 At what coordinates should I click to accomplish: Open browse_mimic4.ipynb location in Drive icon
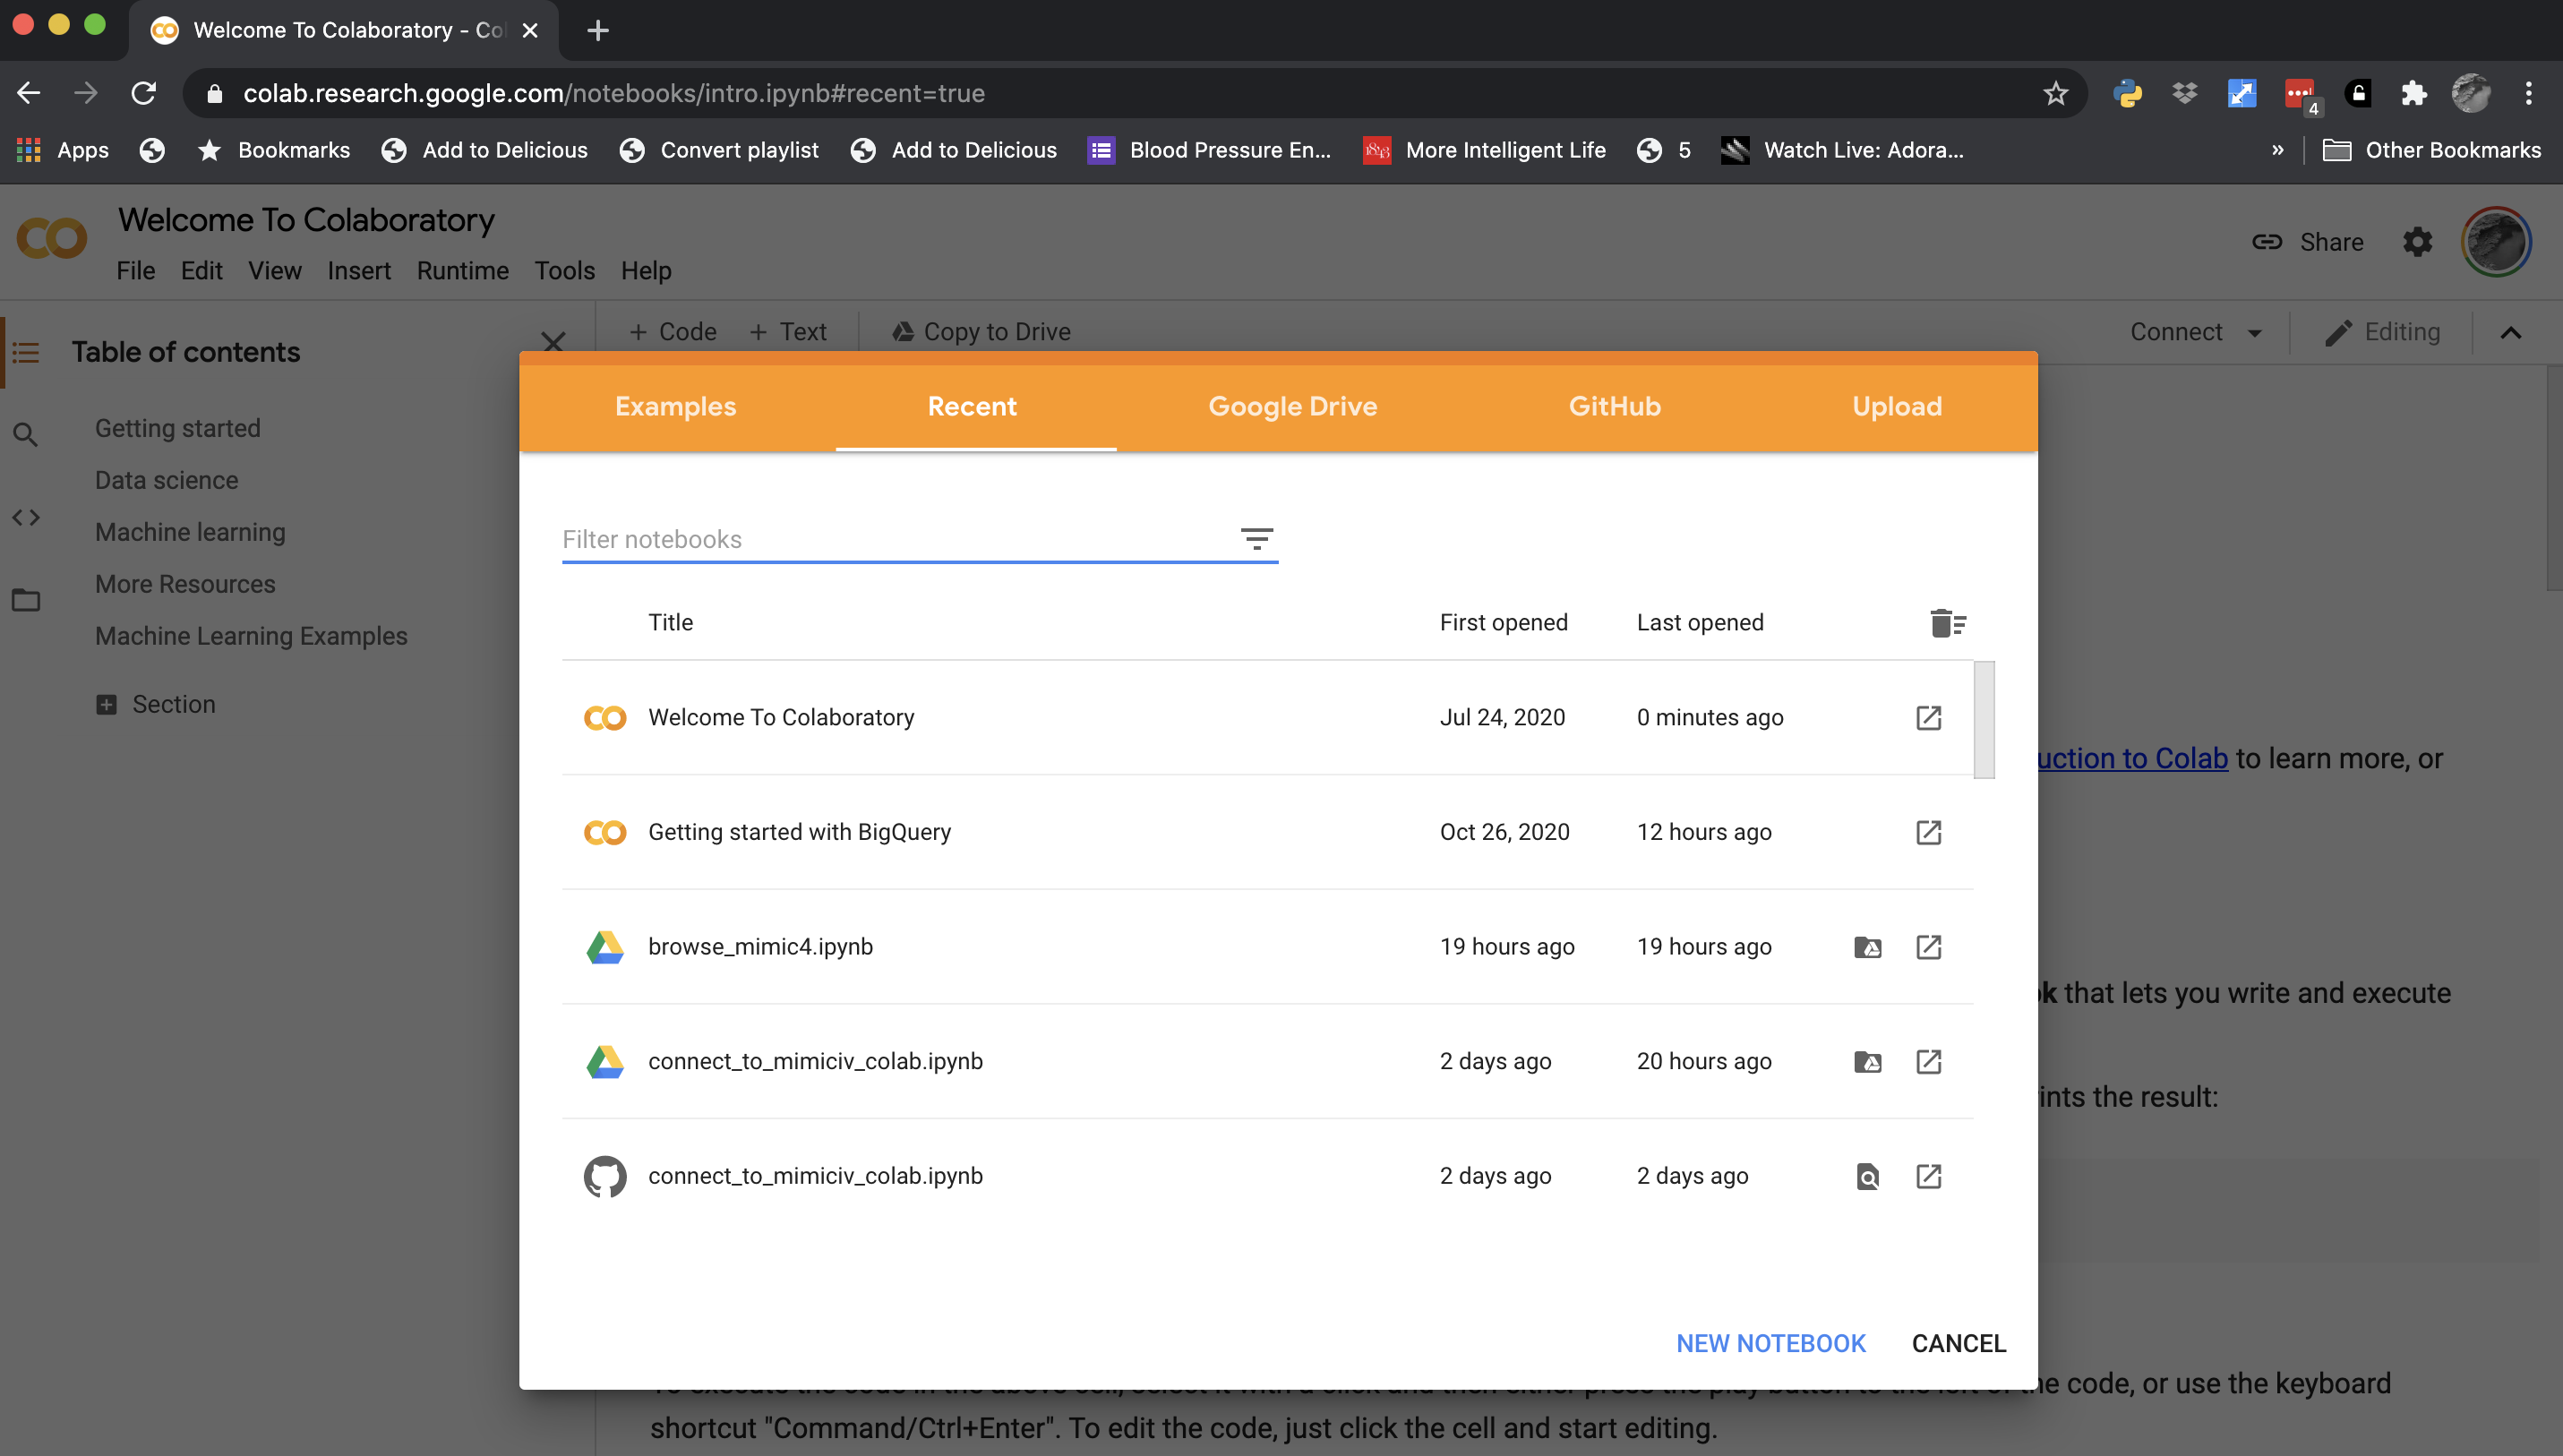(x=1867, y=947)
